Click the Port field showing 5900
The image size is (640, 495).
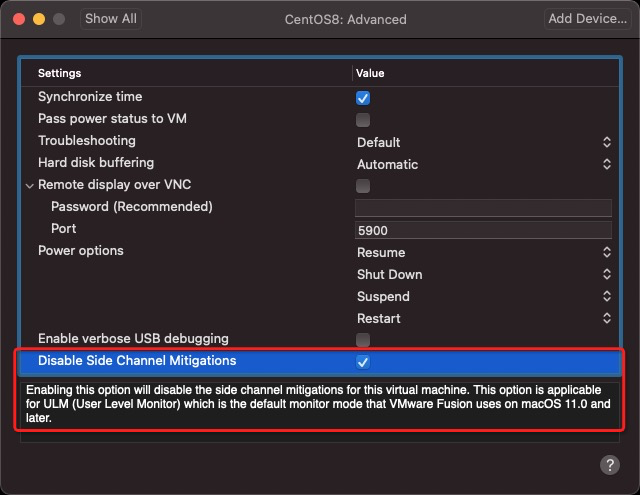(483, 230)
